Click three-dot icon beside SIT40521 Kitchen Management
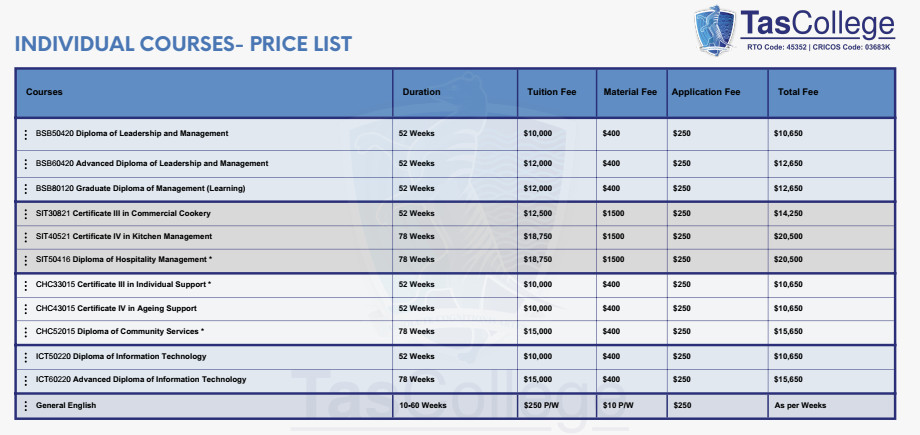The height and width of the screenshot is (435, 920). click(26, 237)
